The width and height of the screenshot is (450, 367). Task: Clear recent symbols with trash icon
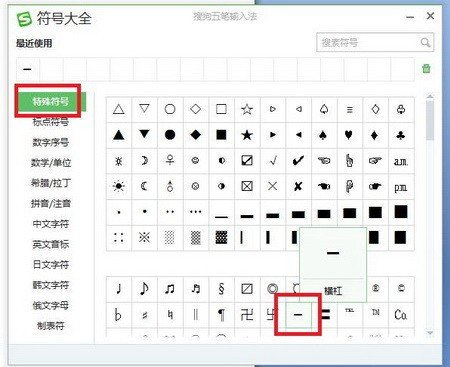426,69
